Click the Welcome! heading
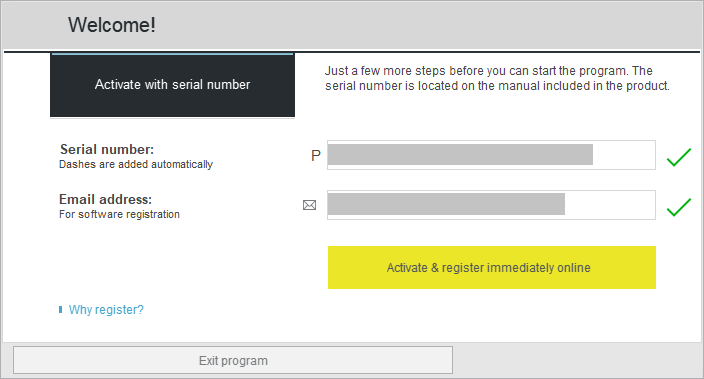The image size is (704, 379). point(112,25)
